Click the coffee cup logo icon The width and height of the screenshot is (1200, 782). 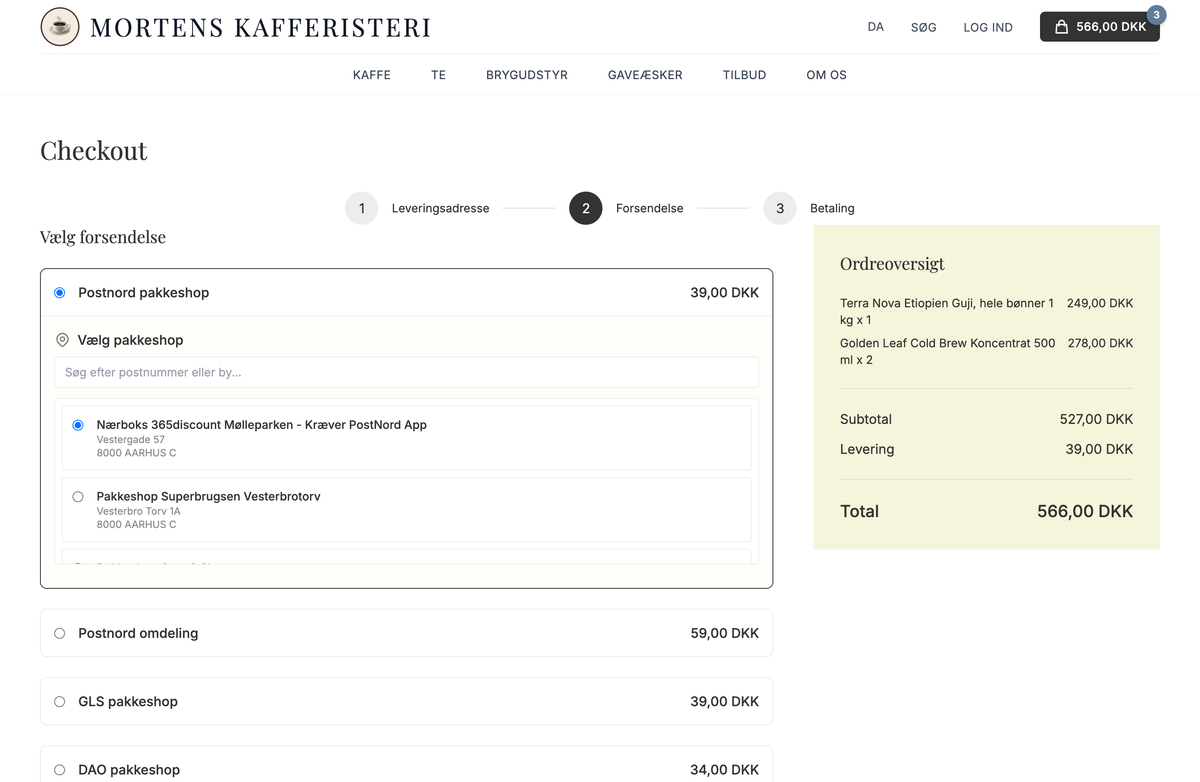[x=60, y=27]
